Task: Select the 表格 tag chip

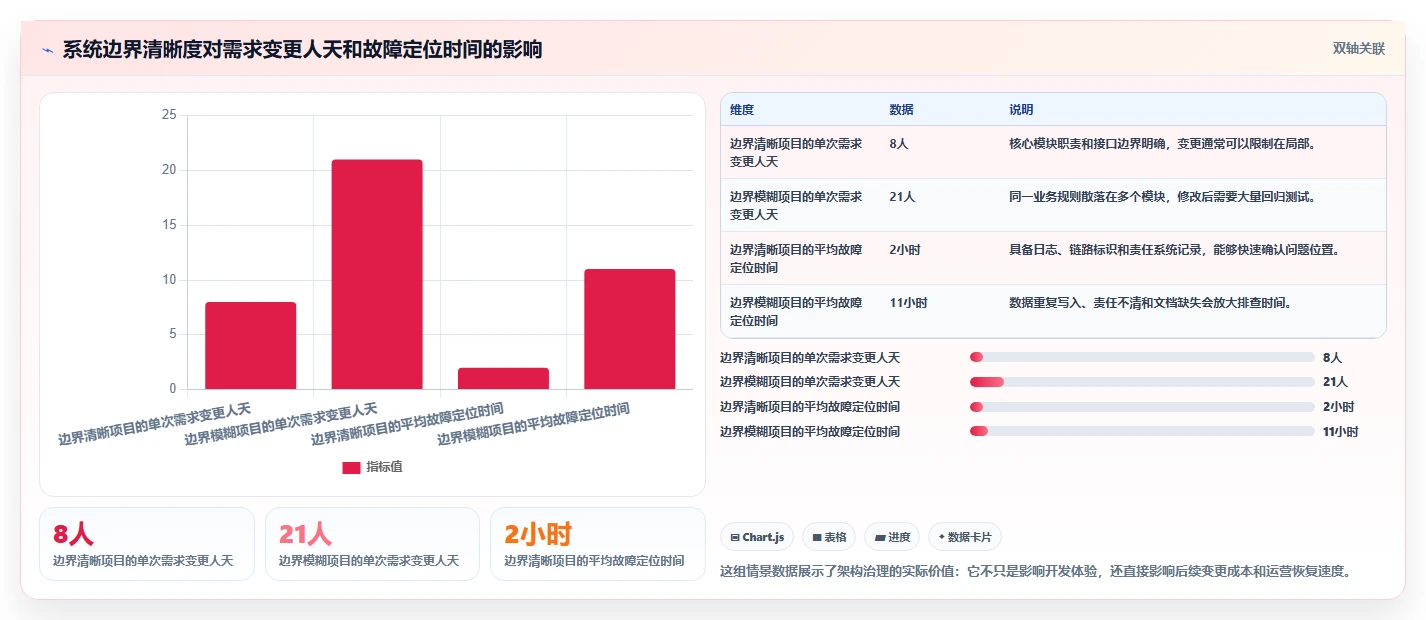Action: [829, 537]
